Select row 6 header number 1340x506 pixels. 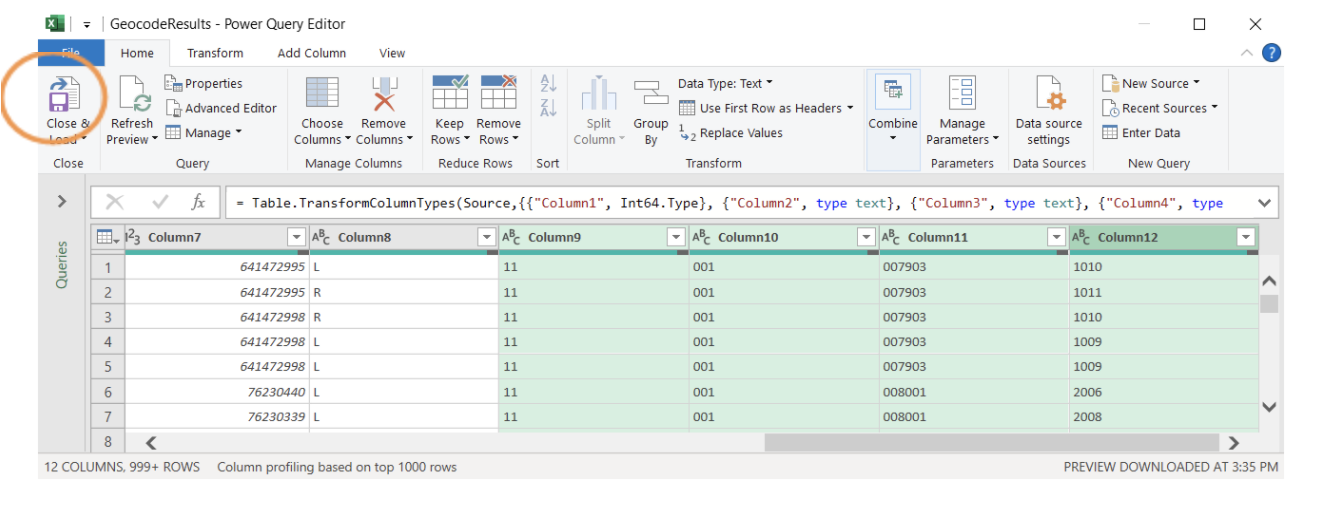(108, 392)
